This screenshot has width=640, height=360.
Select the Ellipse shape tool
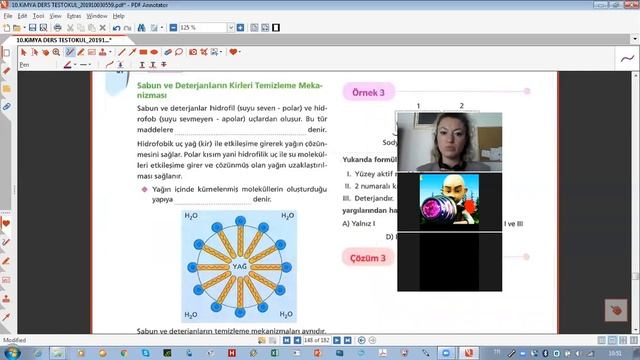coord(154,52)
